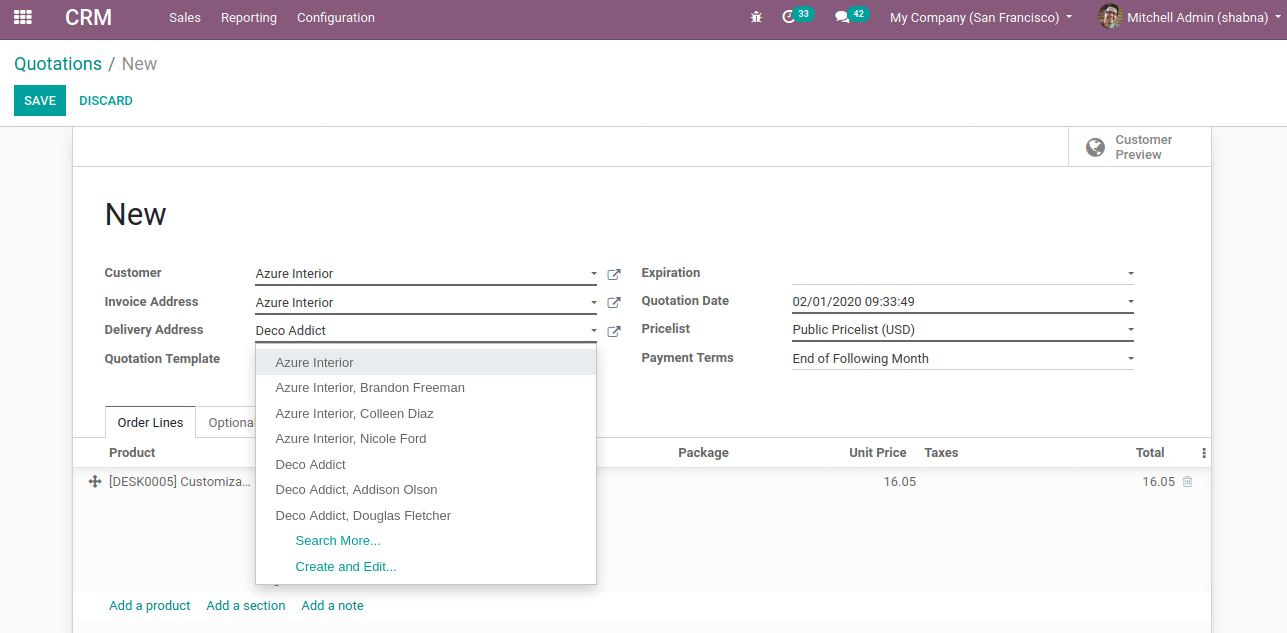Go back to Quotations breadcrumb
This screenshot has height=633, width=1287.
58,64
